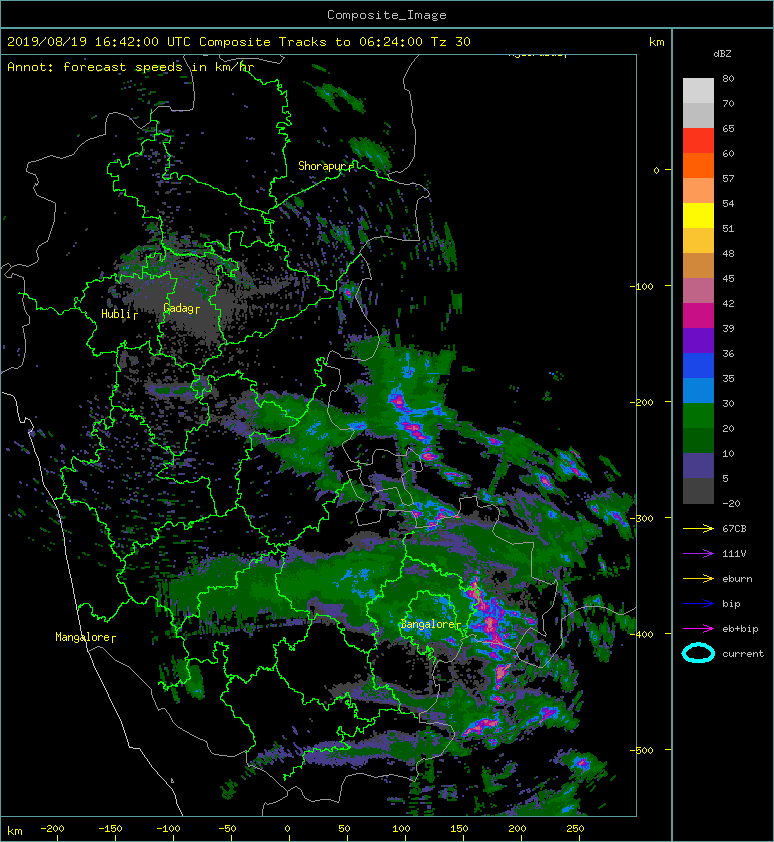Click the -20 dBZ legend value
This screenshot has height=842, width=774.
(731, 504)
